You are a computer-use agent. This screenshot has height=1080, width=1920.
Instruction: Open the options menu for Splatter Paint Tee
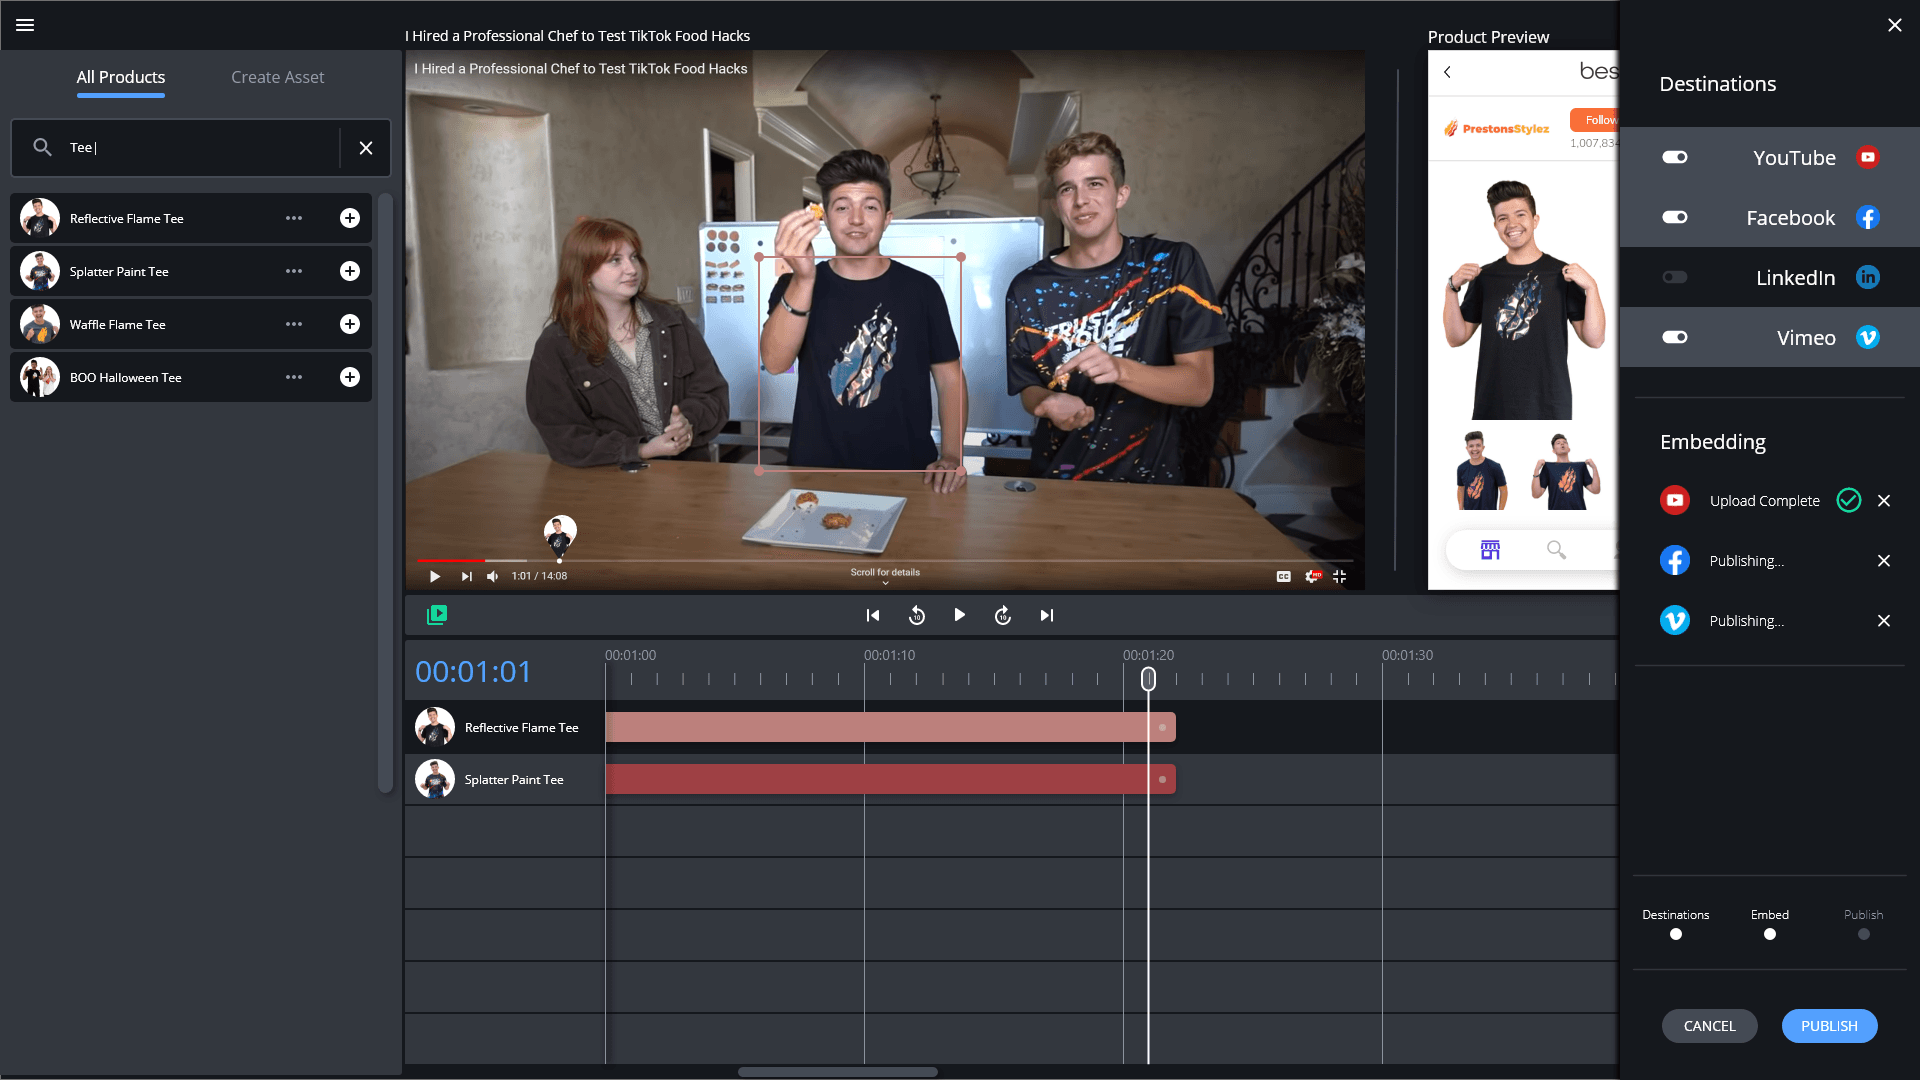point(293,271)
